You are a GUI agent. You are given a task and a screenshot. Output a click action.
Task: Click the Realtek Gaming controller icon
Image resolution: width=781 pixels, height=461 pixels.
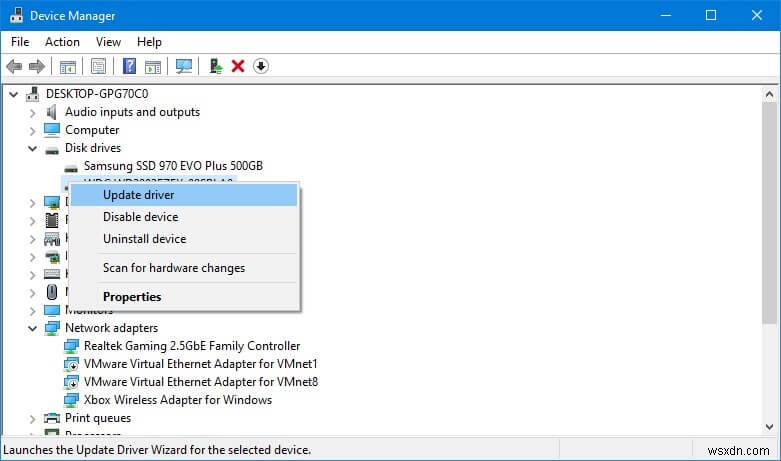[71, 346]
